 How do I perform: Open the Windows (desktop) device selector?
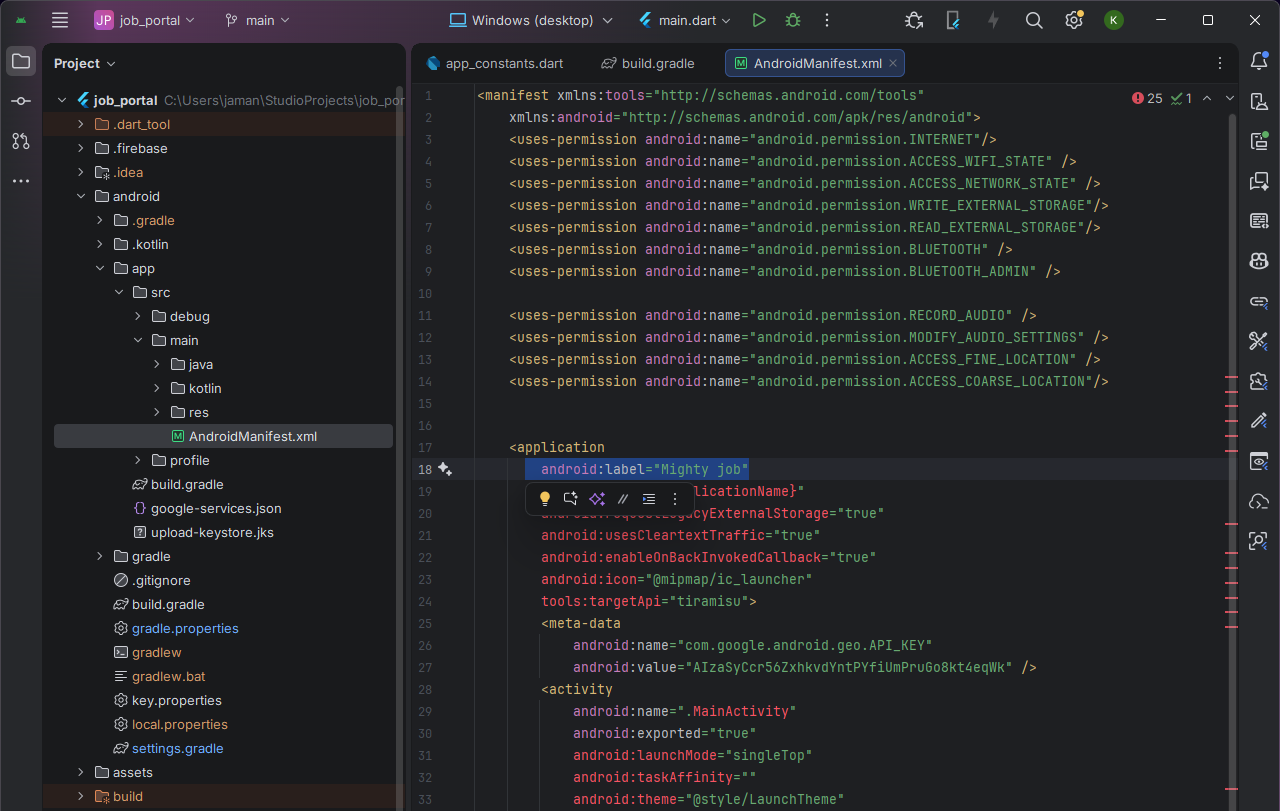[x=531, y=20]
